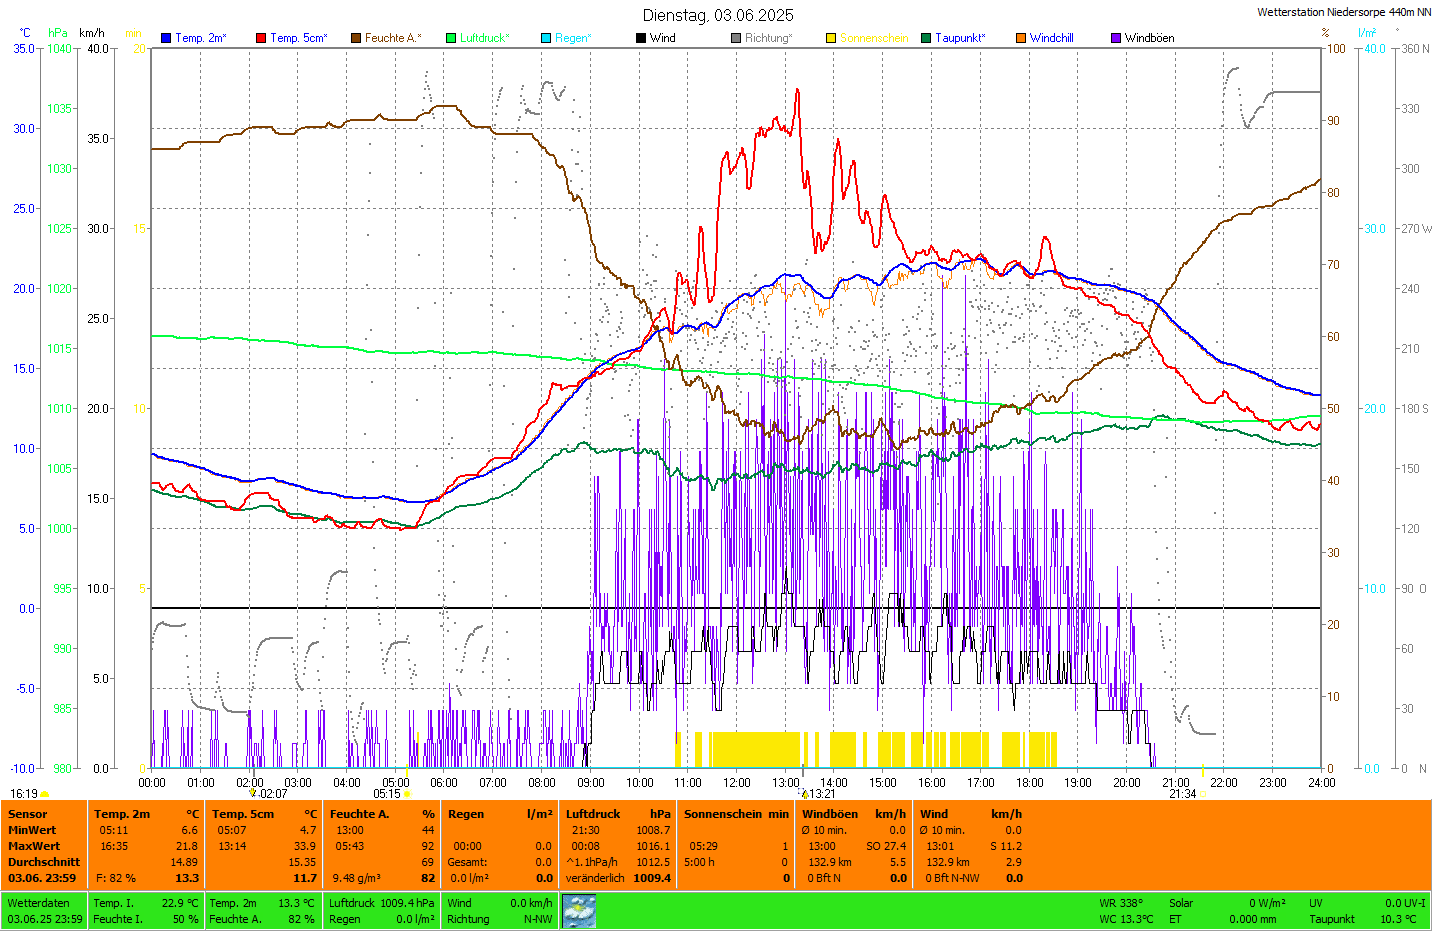Select the Sensor column header in table
Image resolution: width=1432 pixels, height=931 pixels.
[x=28, y=814]
